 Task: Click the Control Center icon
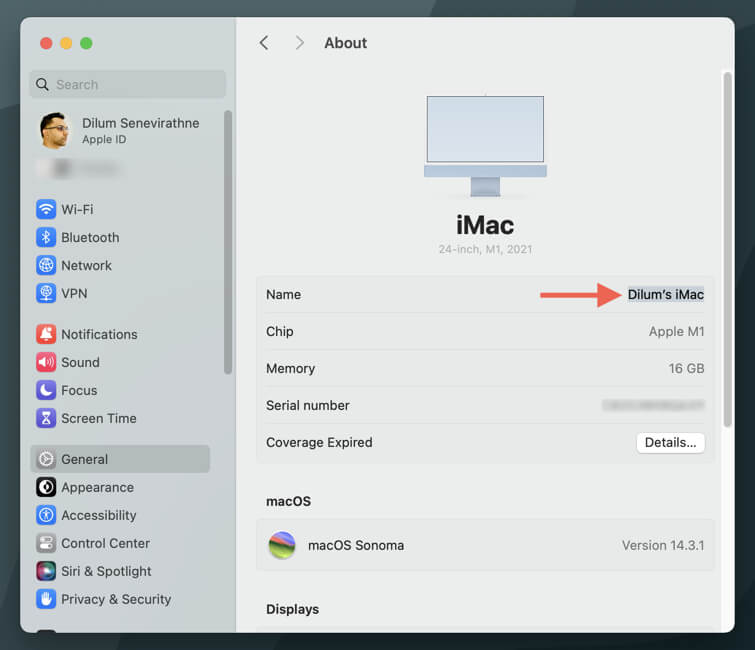point(46,543)
